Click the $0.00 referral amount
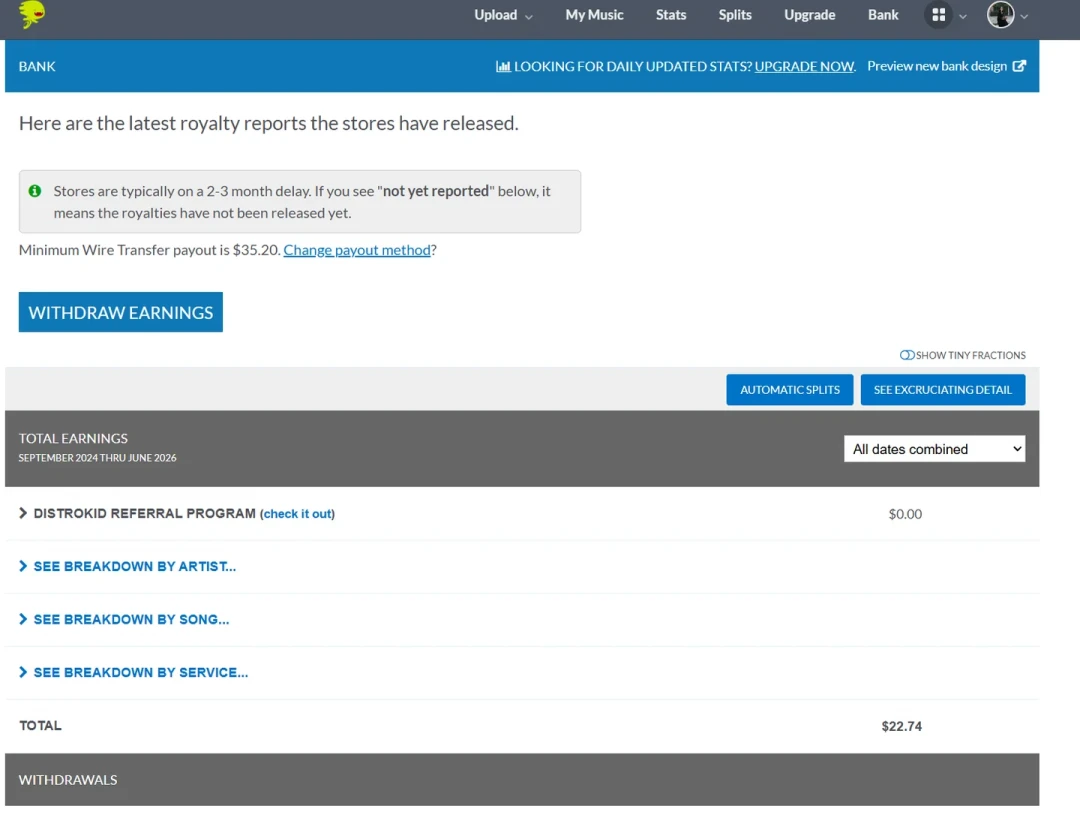 click(x=905, y=515)
